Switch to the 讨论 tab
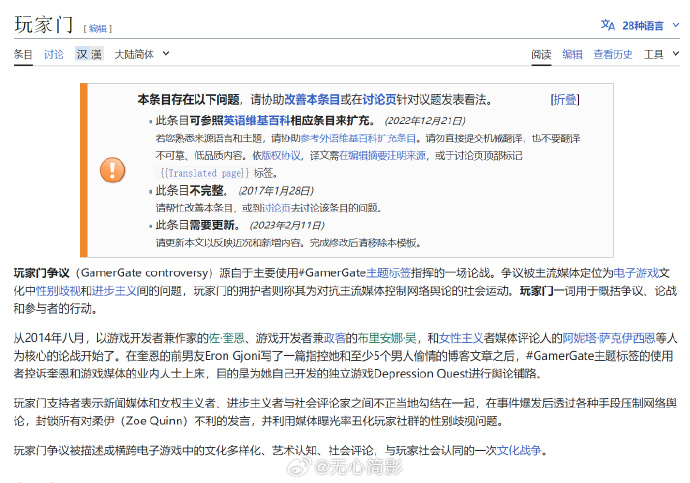Image resolution: width=690 pixels, height=483 pixels. pyautogui.click(x=54, y=55)
